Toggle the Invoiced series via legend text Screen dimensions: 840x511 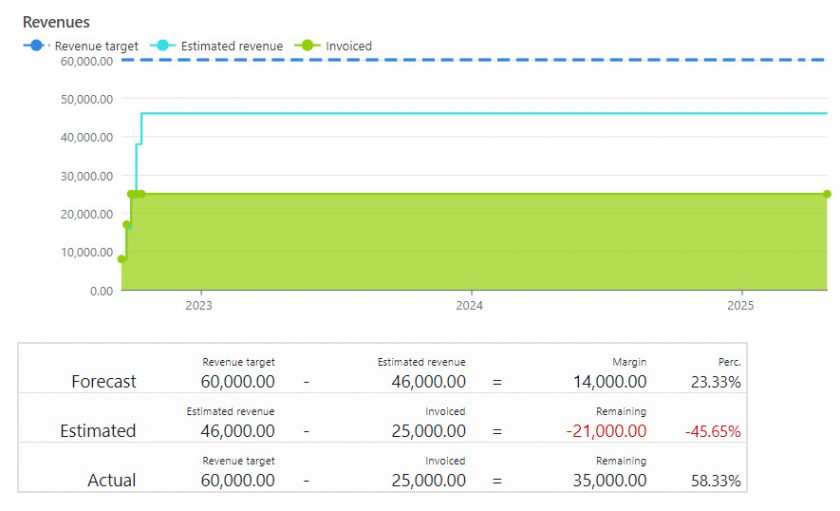point(348,46)
